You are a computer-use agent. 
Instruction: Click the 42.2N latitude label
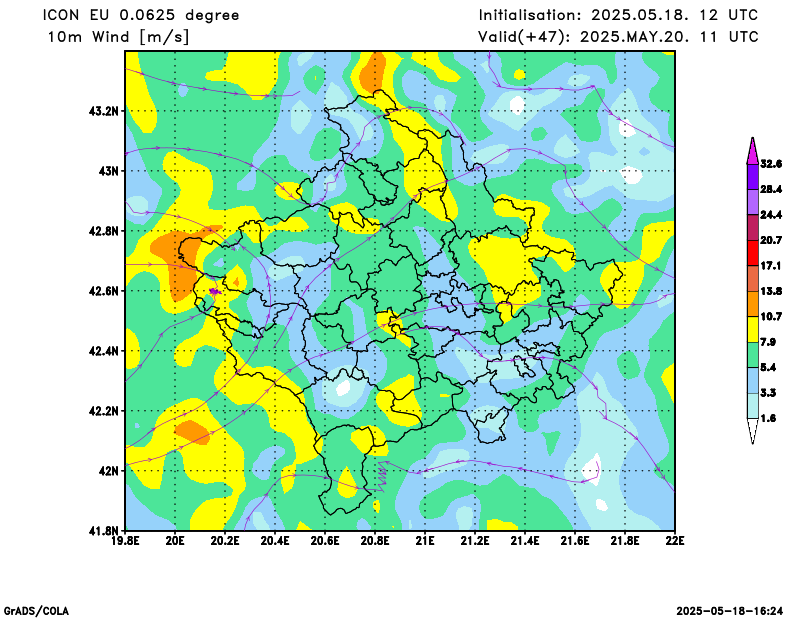click(x=104, y=411)
